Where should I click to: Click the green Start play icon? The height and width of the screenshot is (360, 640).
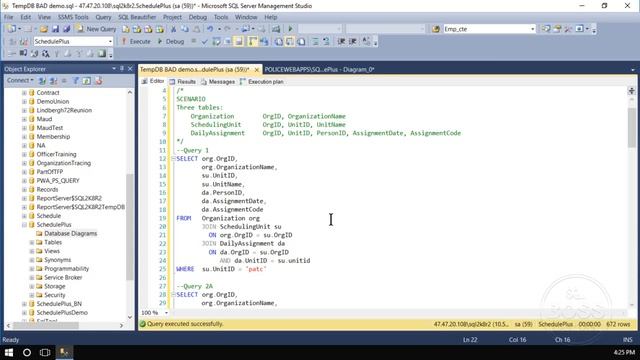pos(291,29)
